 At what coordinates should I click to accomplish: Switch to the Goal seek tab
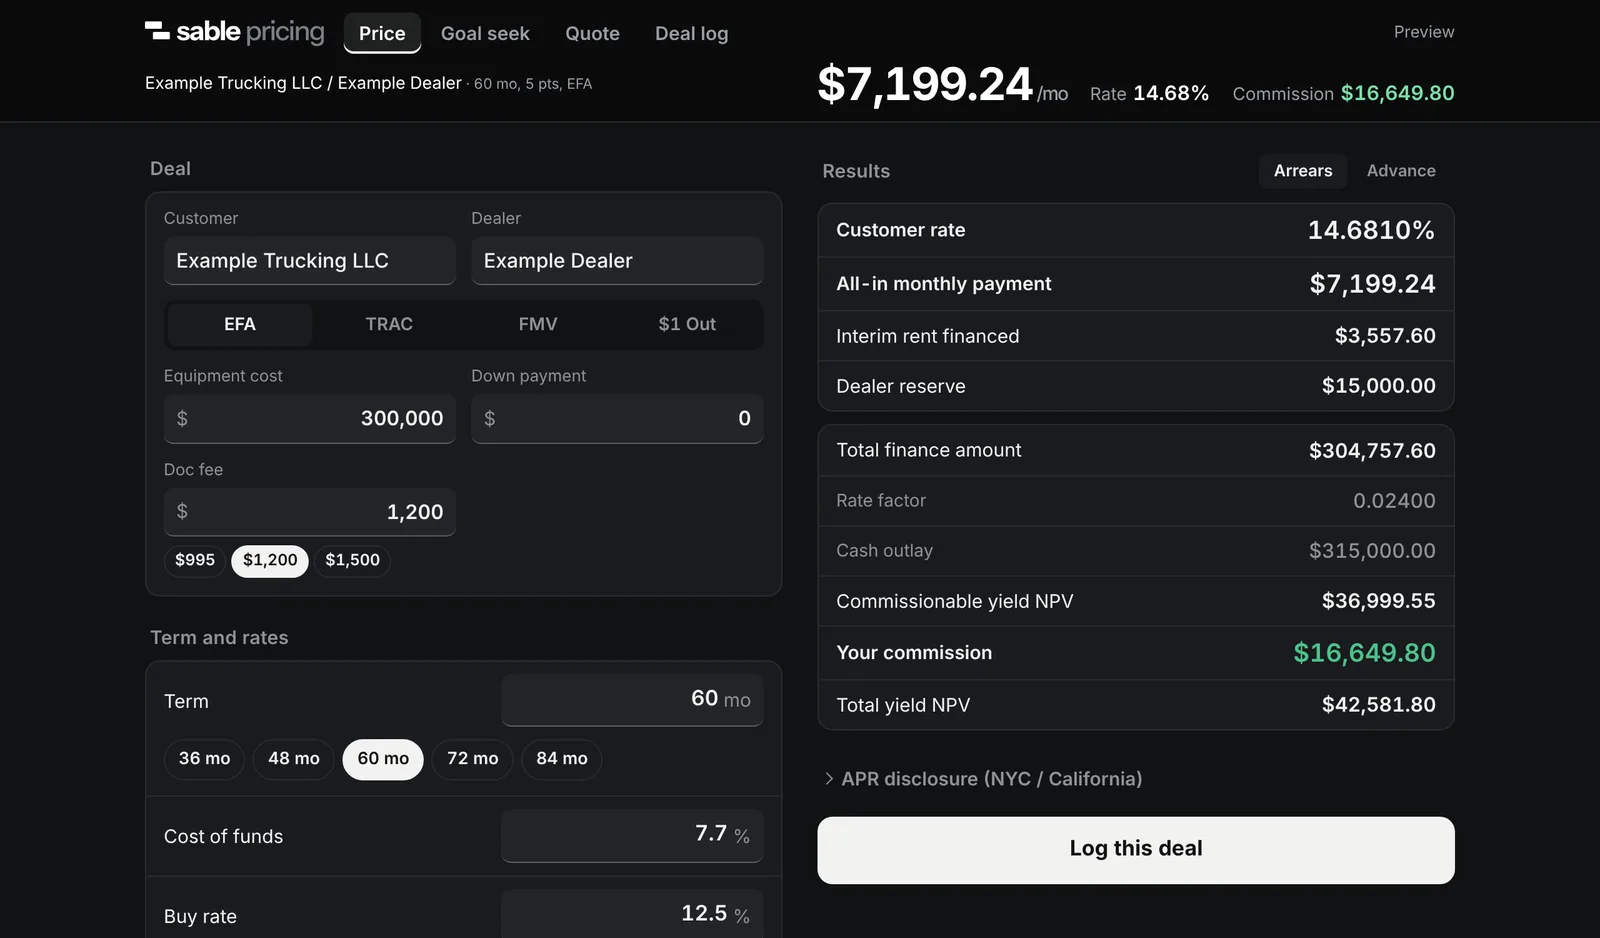click(x=485, y=33)
